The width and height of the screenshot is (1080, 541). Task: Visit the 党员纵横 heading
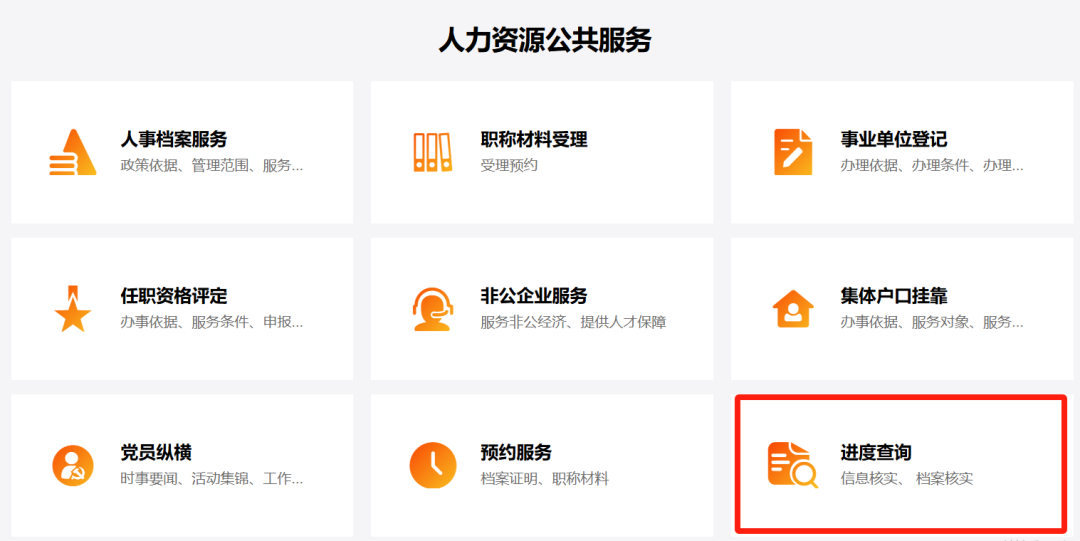[156, 453]
